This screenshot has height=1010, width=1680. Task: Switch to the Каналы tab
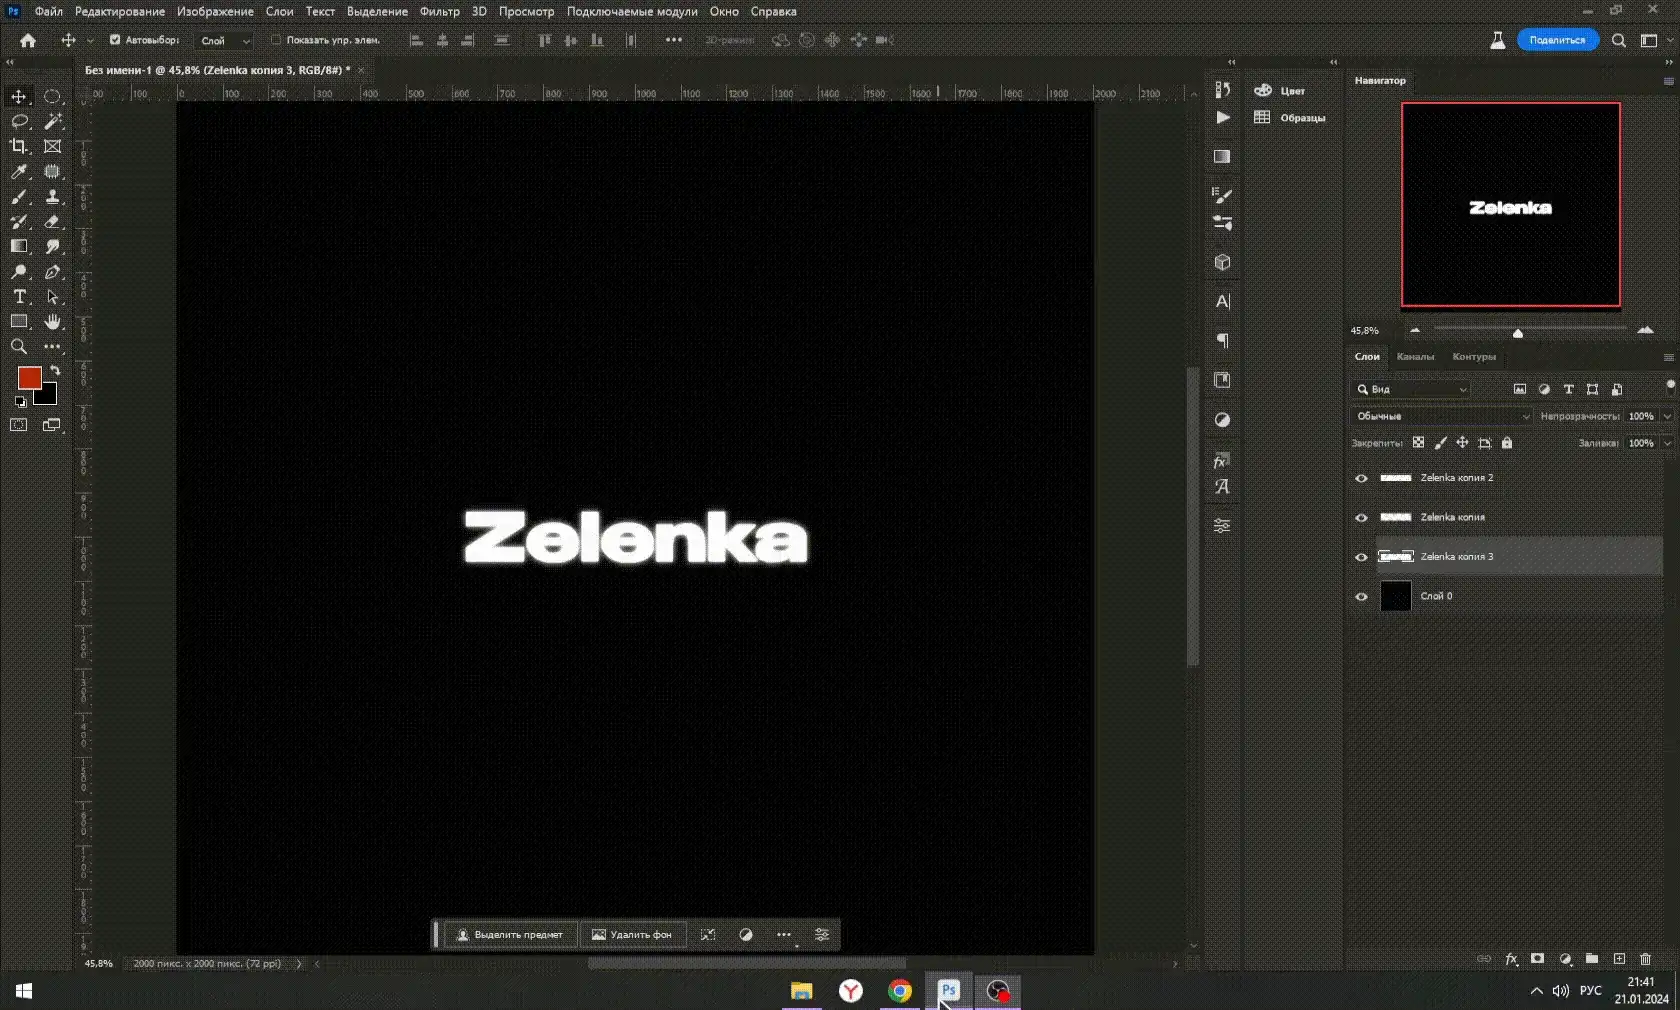point(1414,357)
